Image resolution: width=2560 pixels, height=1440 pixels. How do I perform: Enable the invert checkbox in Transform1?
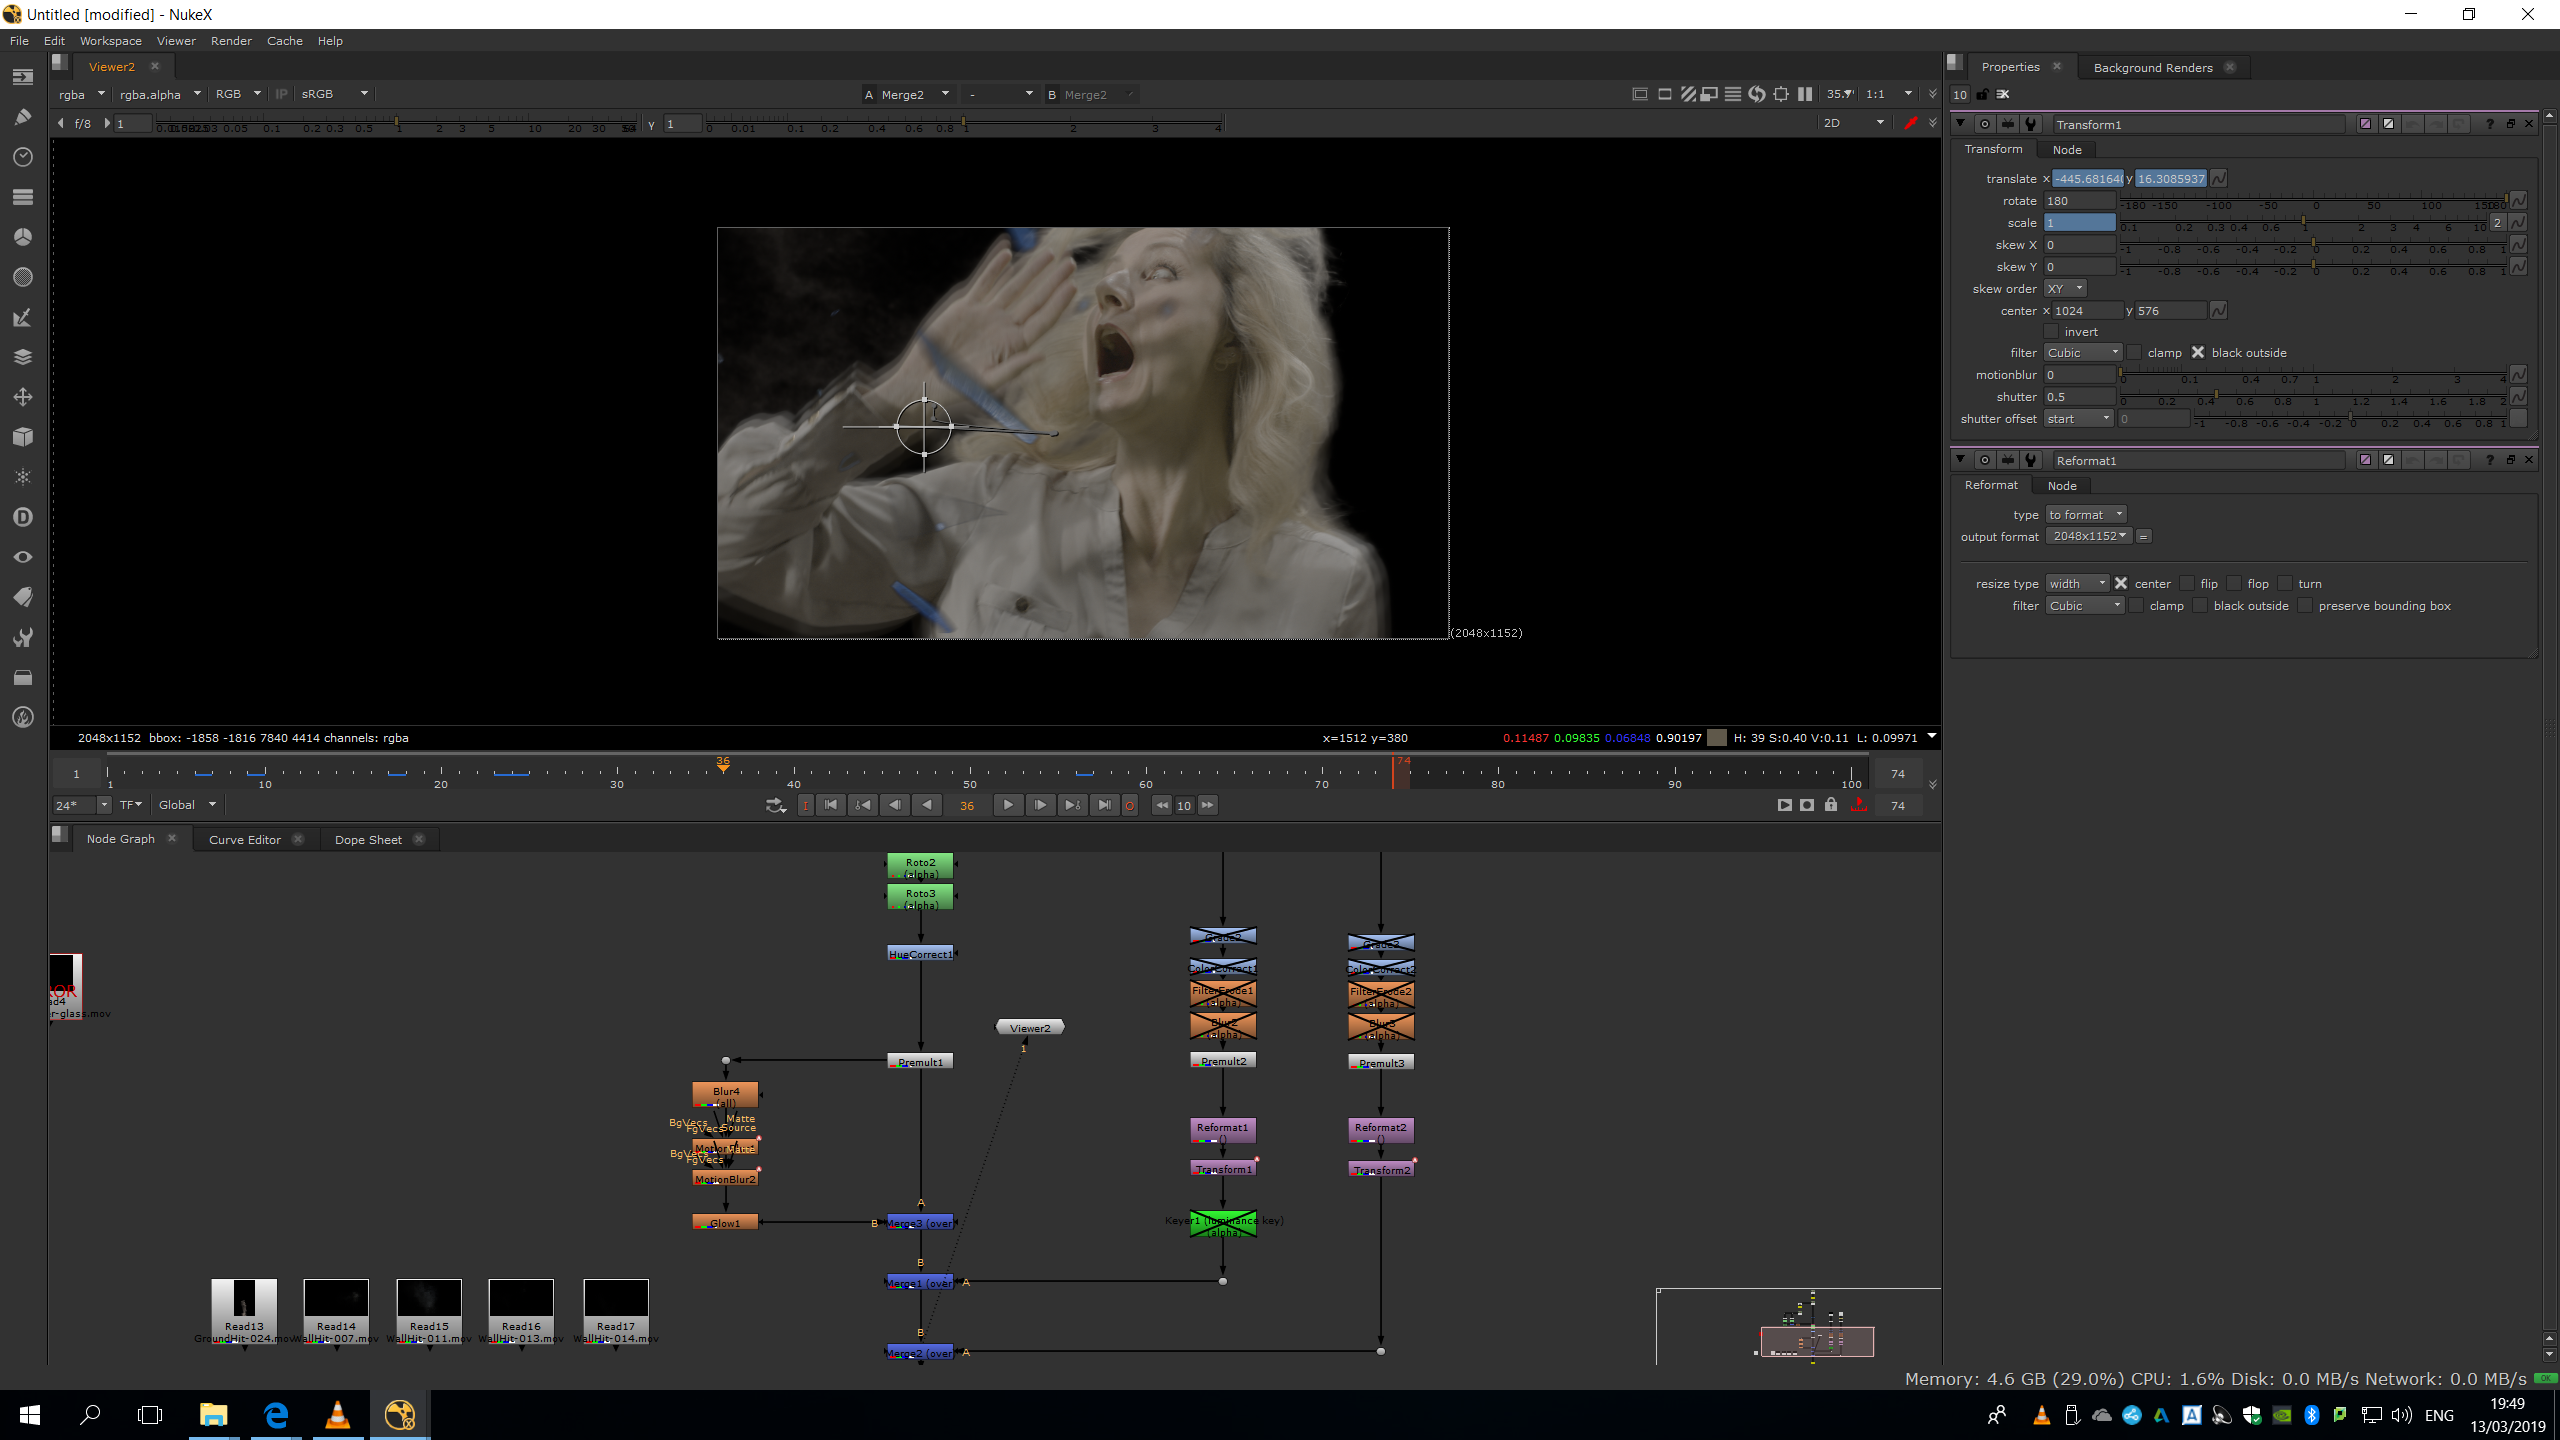point(2052,332)
